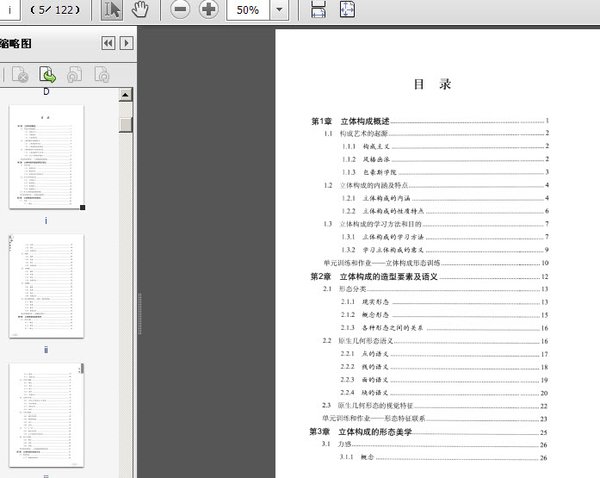The width and height of the screenshot is (600, 478).
Task: Click the extract pages green arrow icon
Action: [x=47, y=74]
